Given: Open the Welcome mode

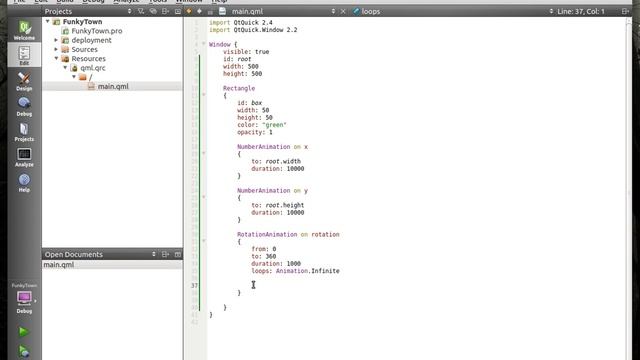Looking at the screenshot, I should (x=24, y=30).
